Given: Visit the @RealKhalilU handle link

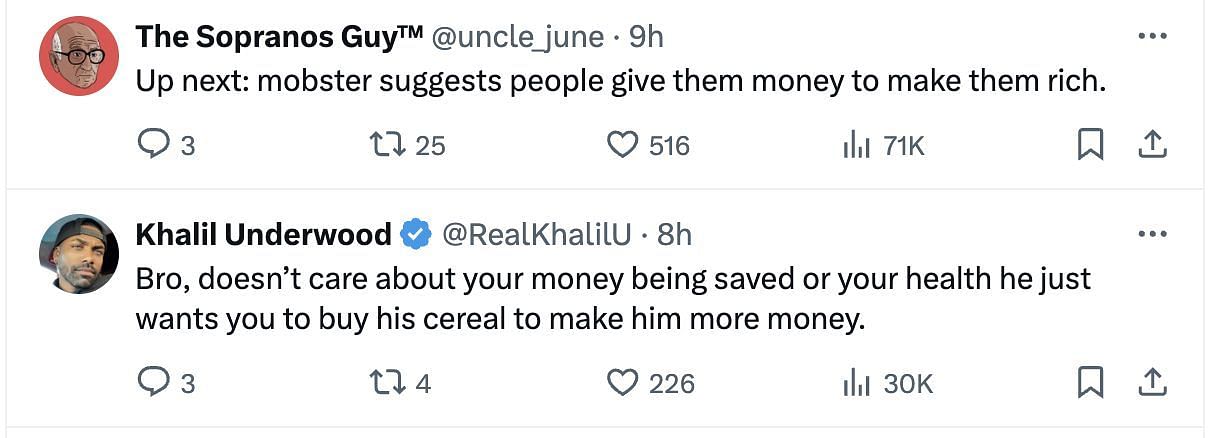Looking at the screenshot, I should point(536,235).
